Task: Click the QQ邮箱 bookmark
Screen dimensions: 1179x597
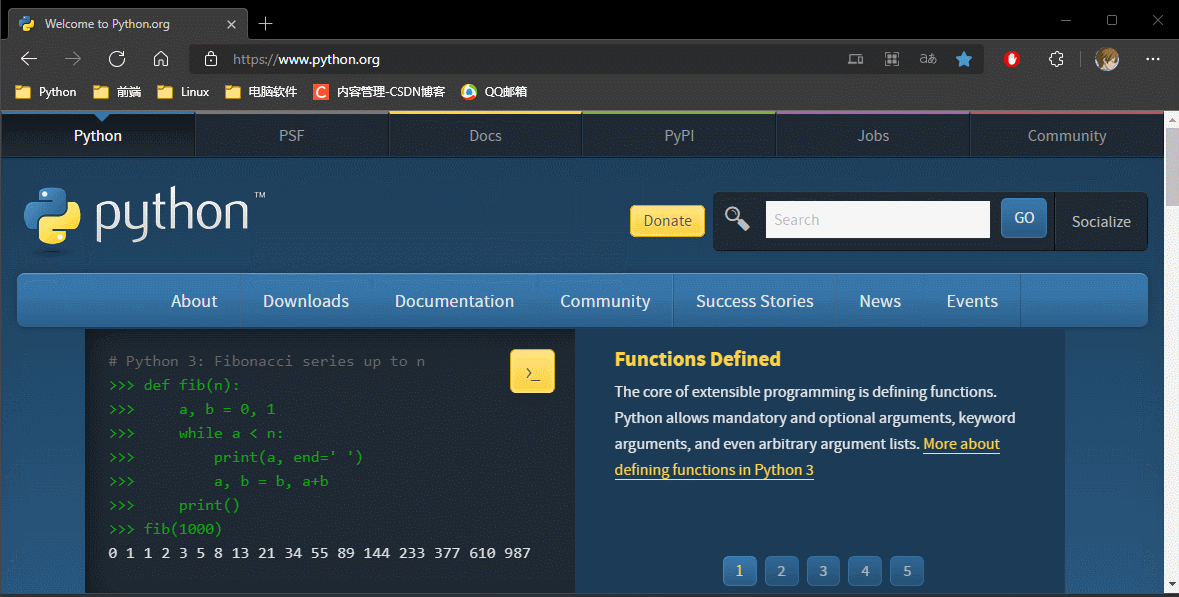Action: [x=493, y=91]
